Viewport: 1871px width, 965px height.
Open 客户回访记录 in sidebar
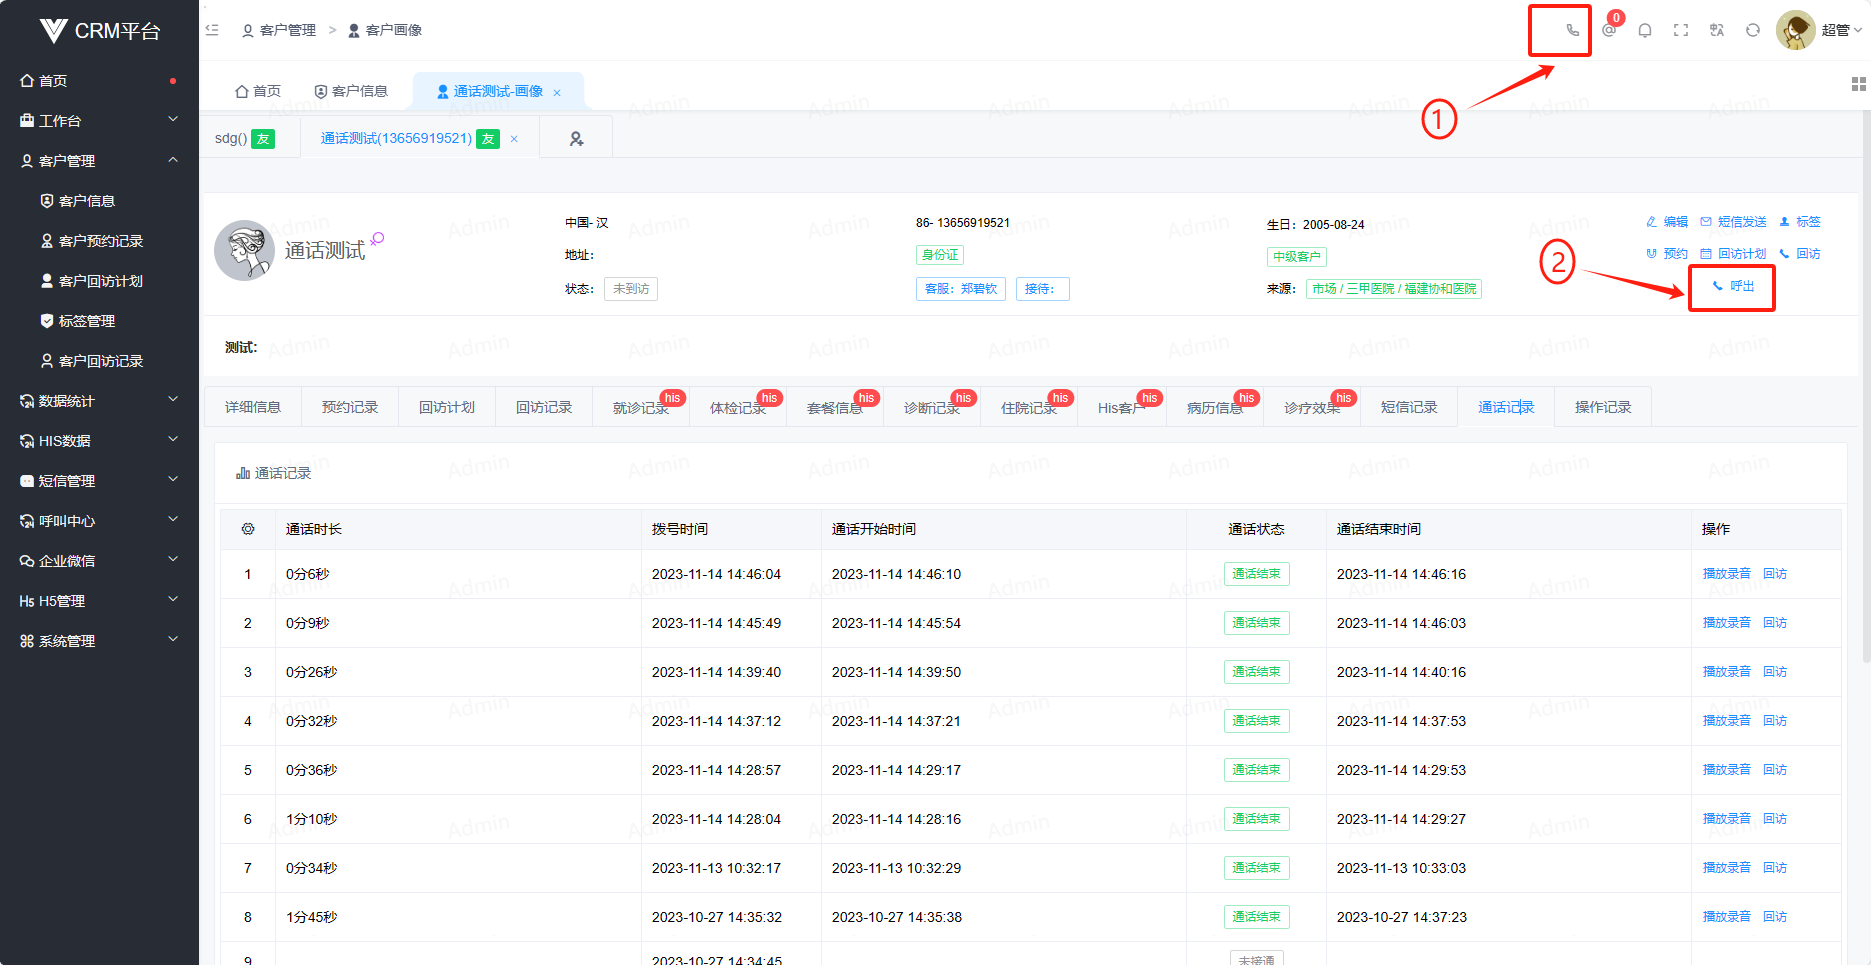(99, 360)
